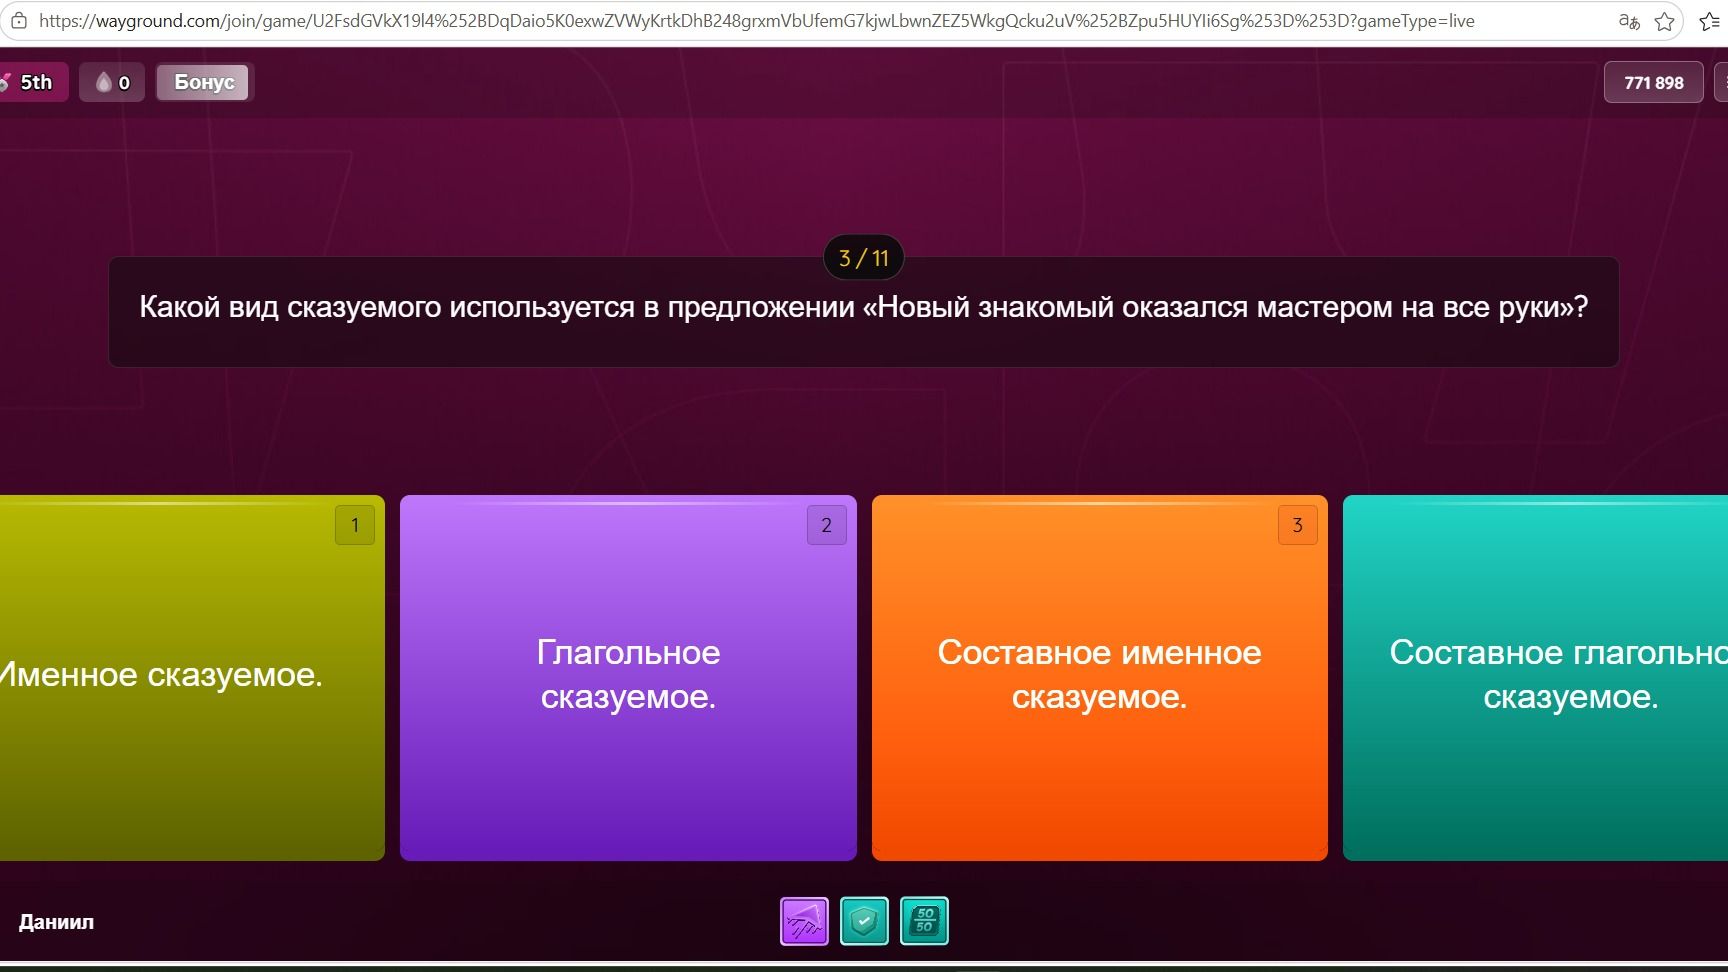
Task: Click the number 3 keyboard hint badge
Action: (x=1298, y=525)
